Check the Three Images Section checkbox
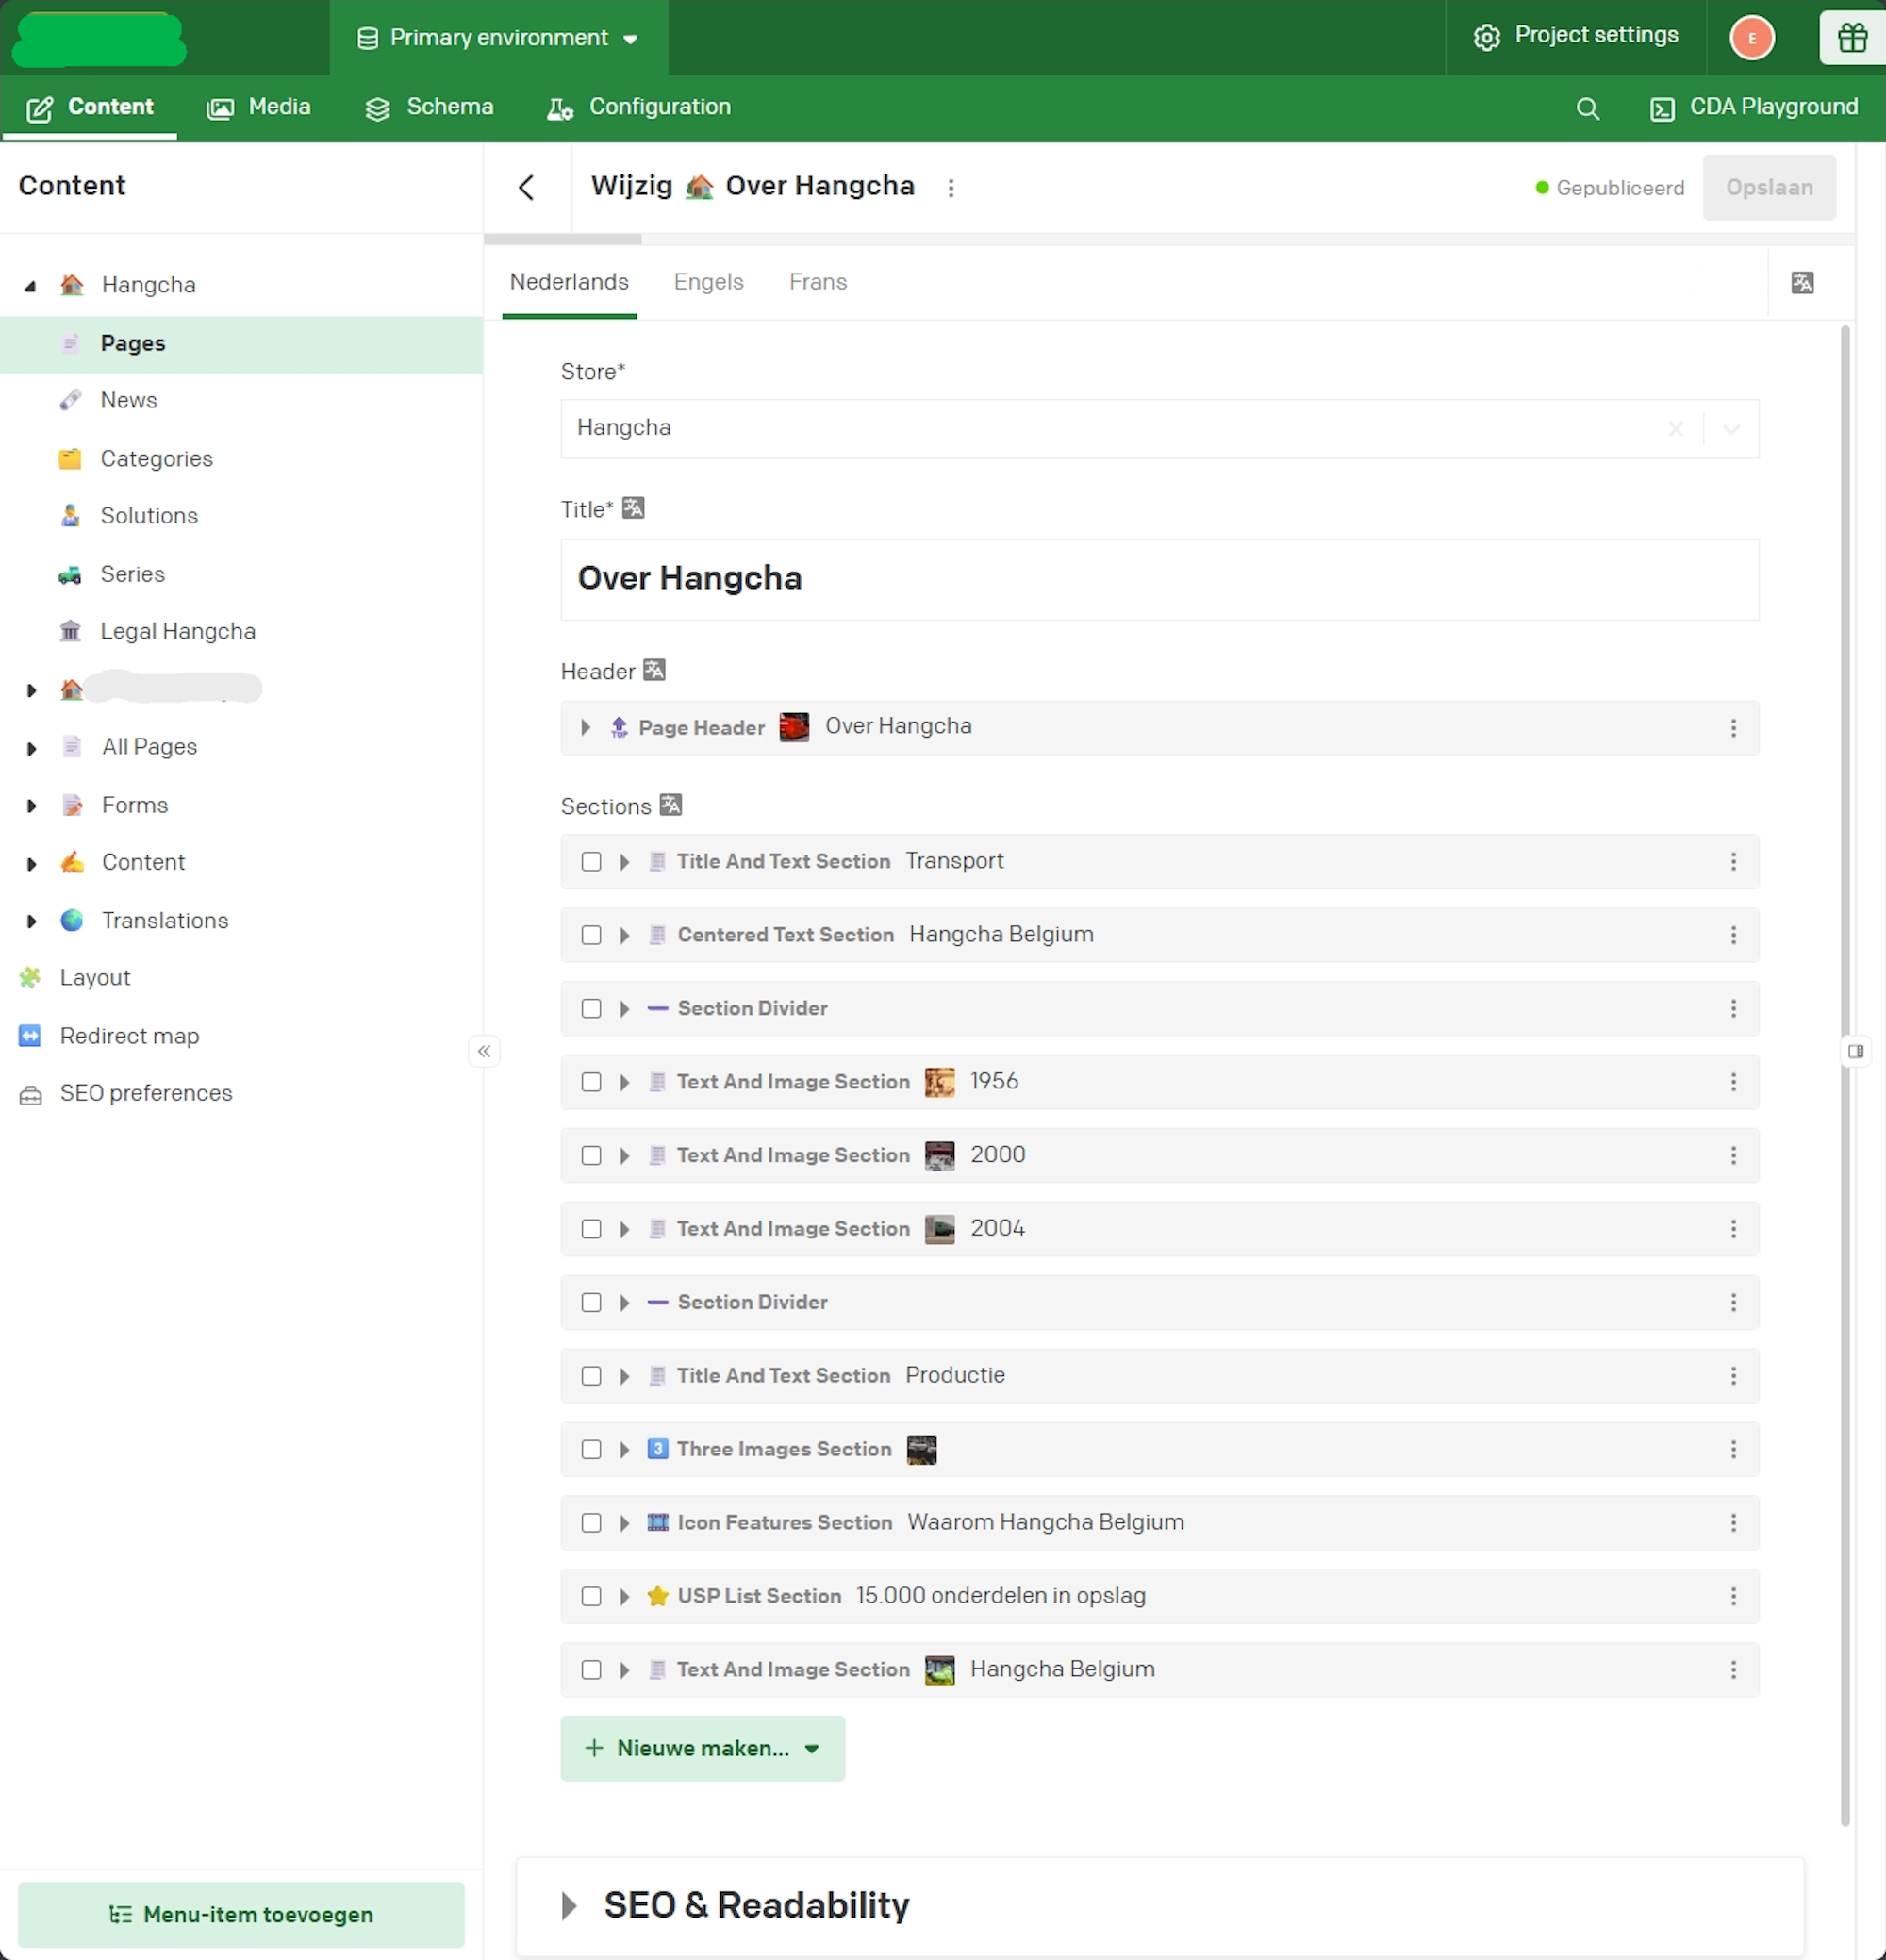The image size is (1886, 1960). 591,1450
